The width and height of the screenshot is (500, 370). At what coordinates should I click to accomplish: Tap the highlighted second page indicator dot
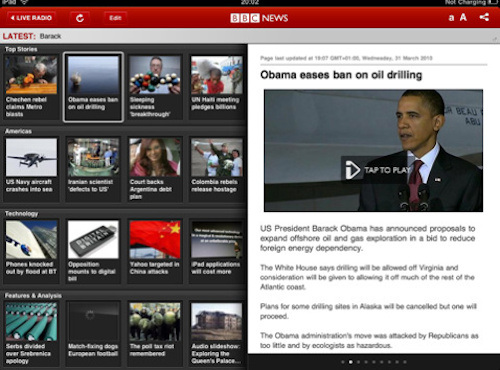tap(350, 362)
